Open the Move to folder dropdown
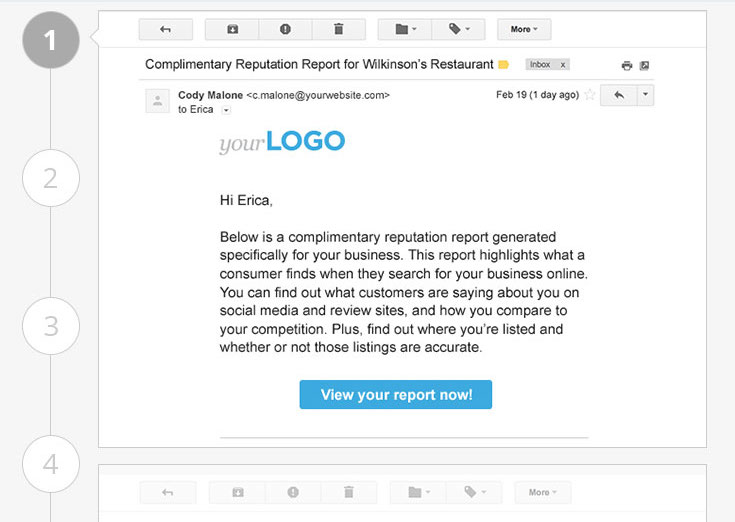This screenshot has width=735, height=522. (x=405, y=30)
